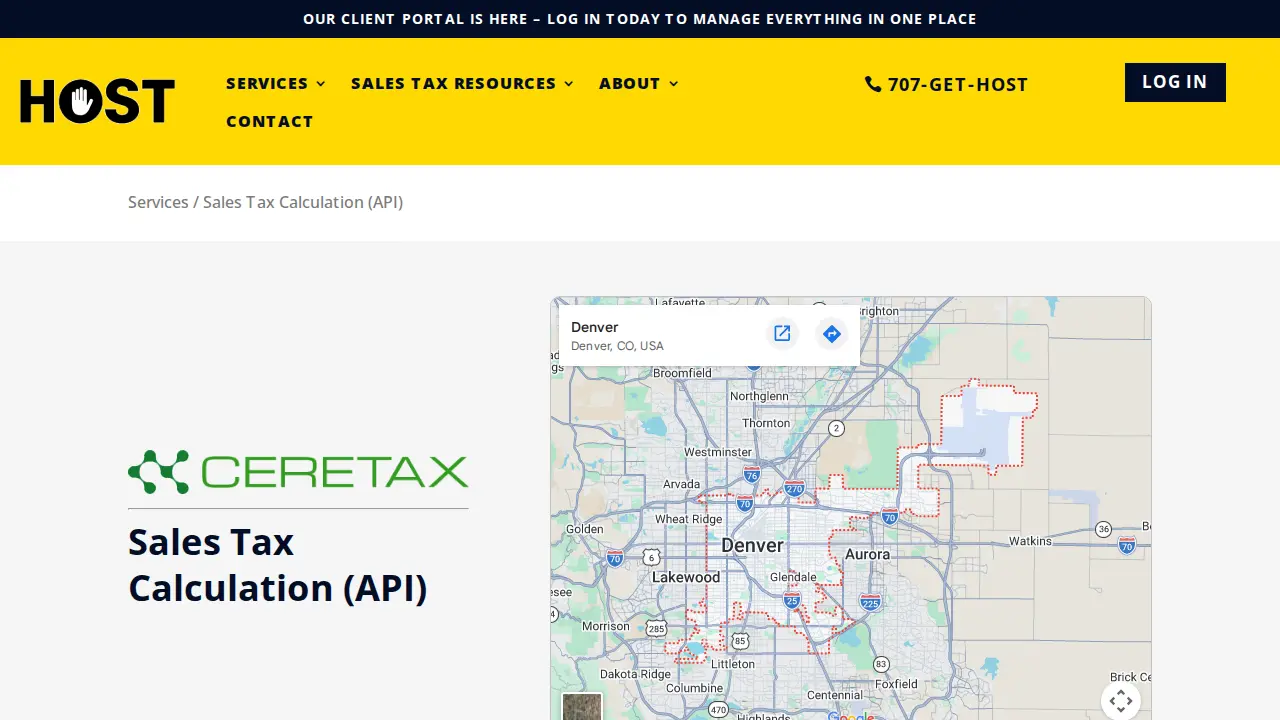Click the Northglenn label on the map
Screen dimensions: 1280x720
pyautogui.click(x=759, y=396)
